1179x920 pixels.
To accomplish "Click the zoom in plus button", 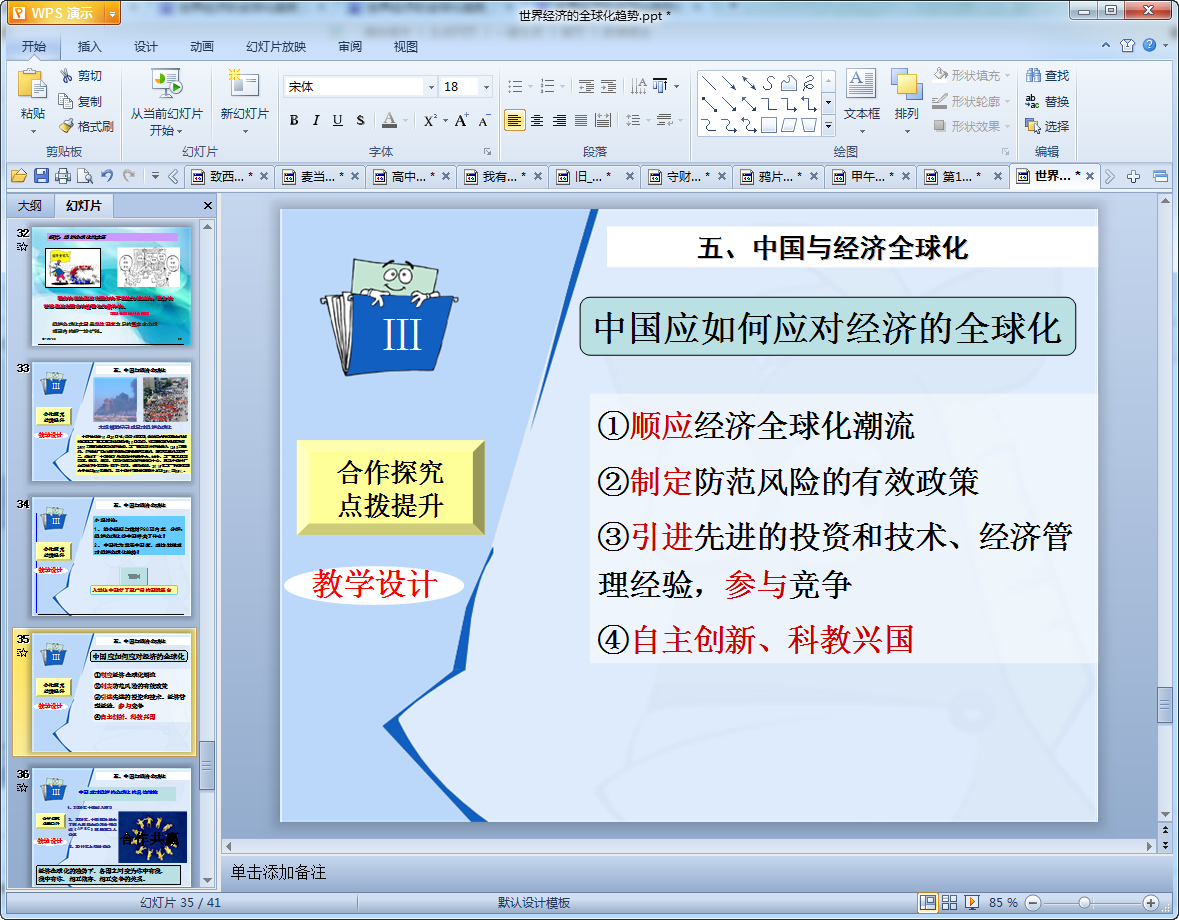I will click(1150, 903).
